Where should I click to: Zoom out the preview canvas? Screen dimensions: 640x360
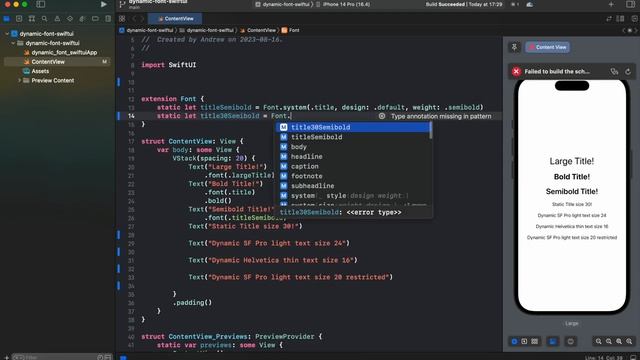(x=598, y=341)
